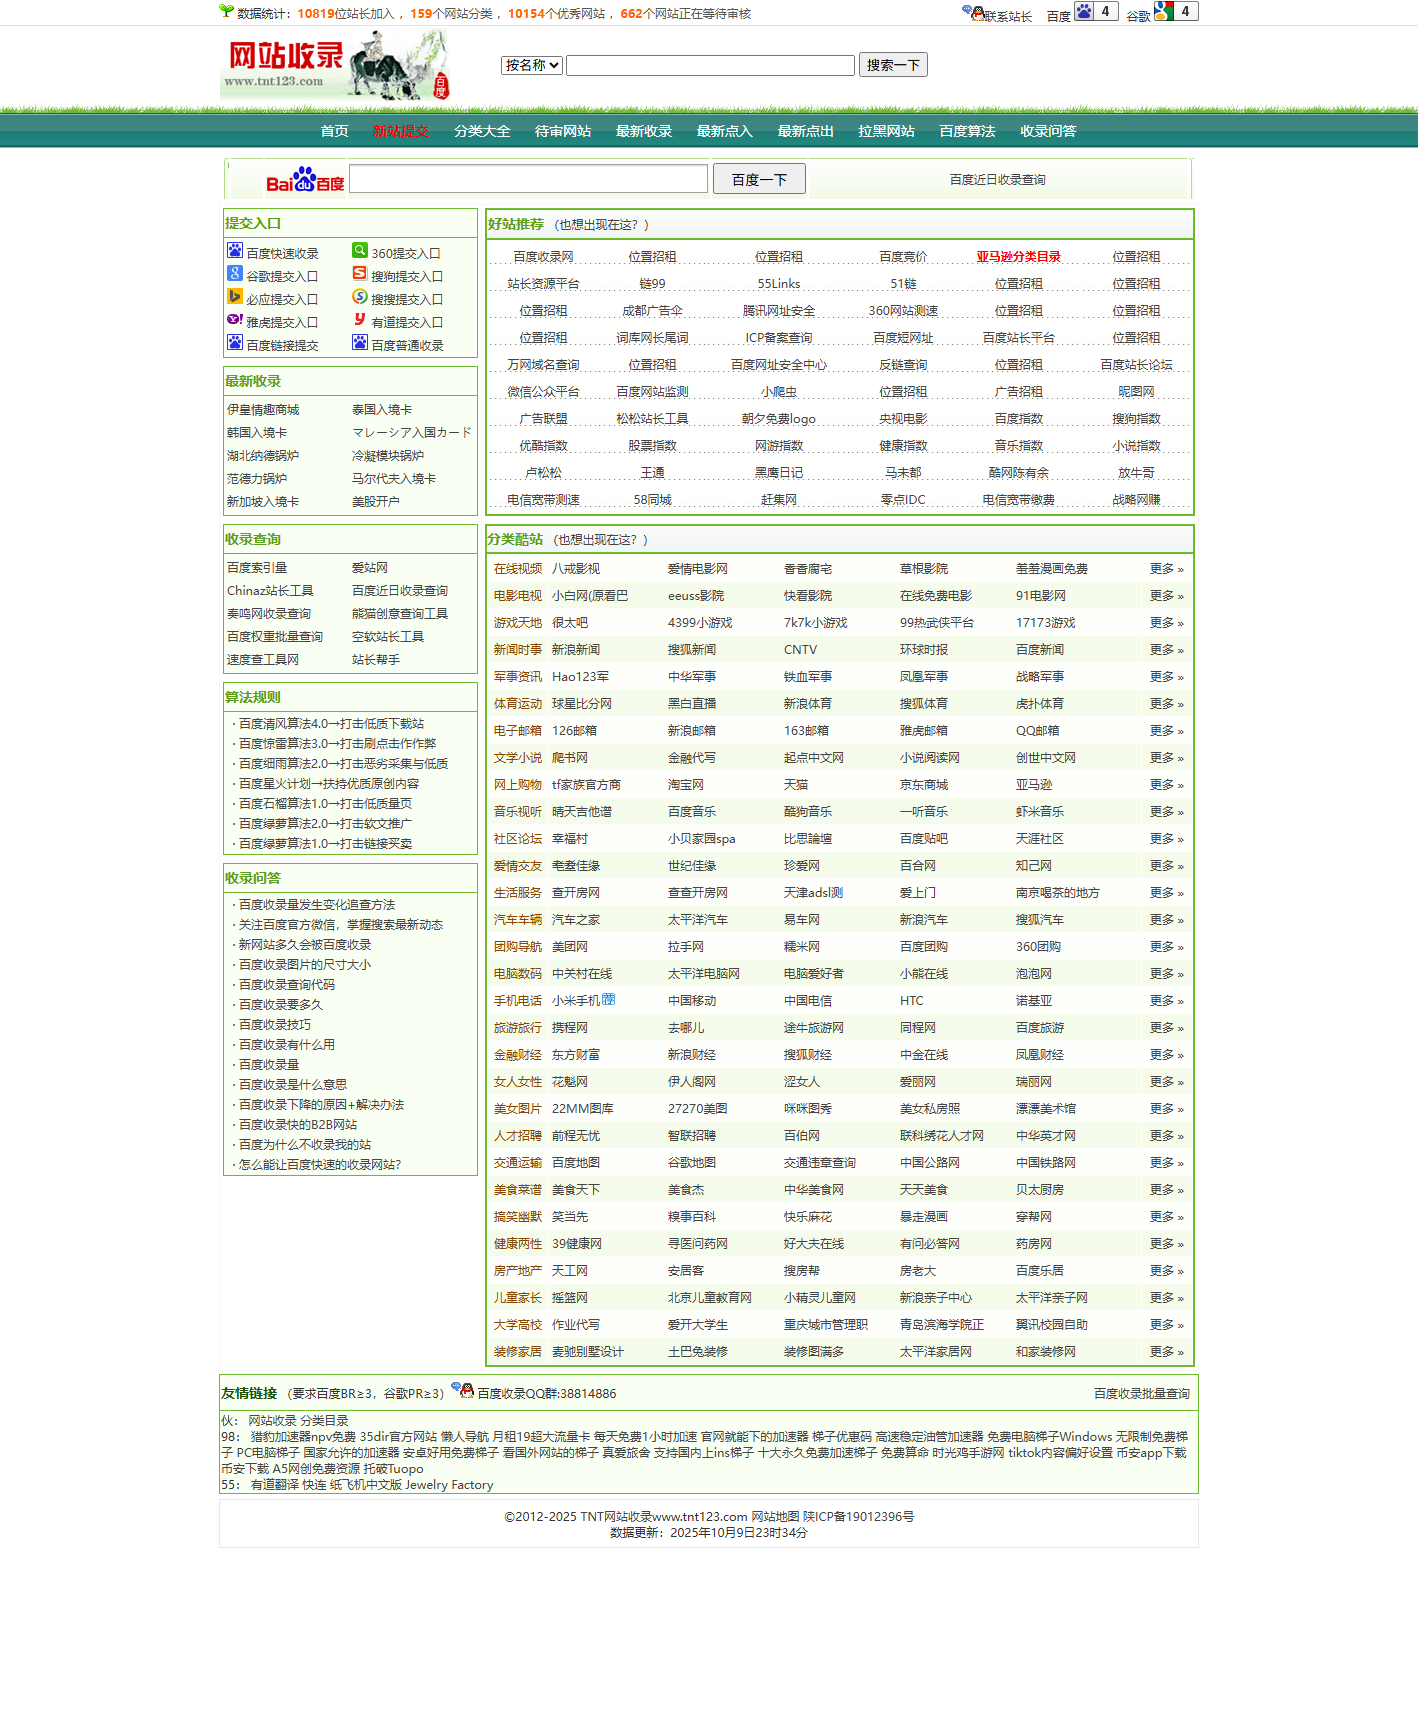Open 百度收录批量查询 link in 友情链接 bar

coord(1141,1393)
